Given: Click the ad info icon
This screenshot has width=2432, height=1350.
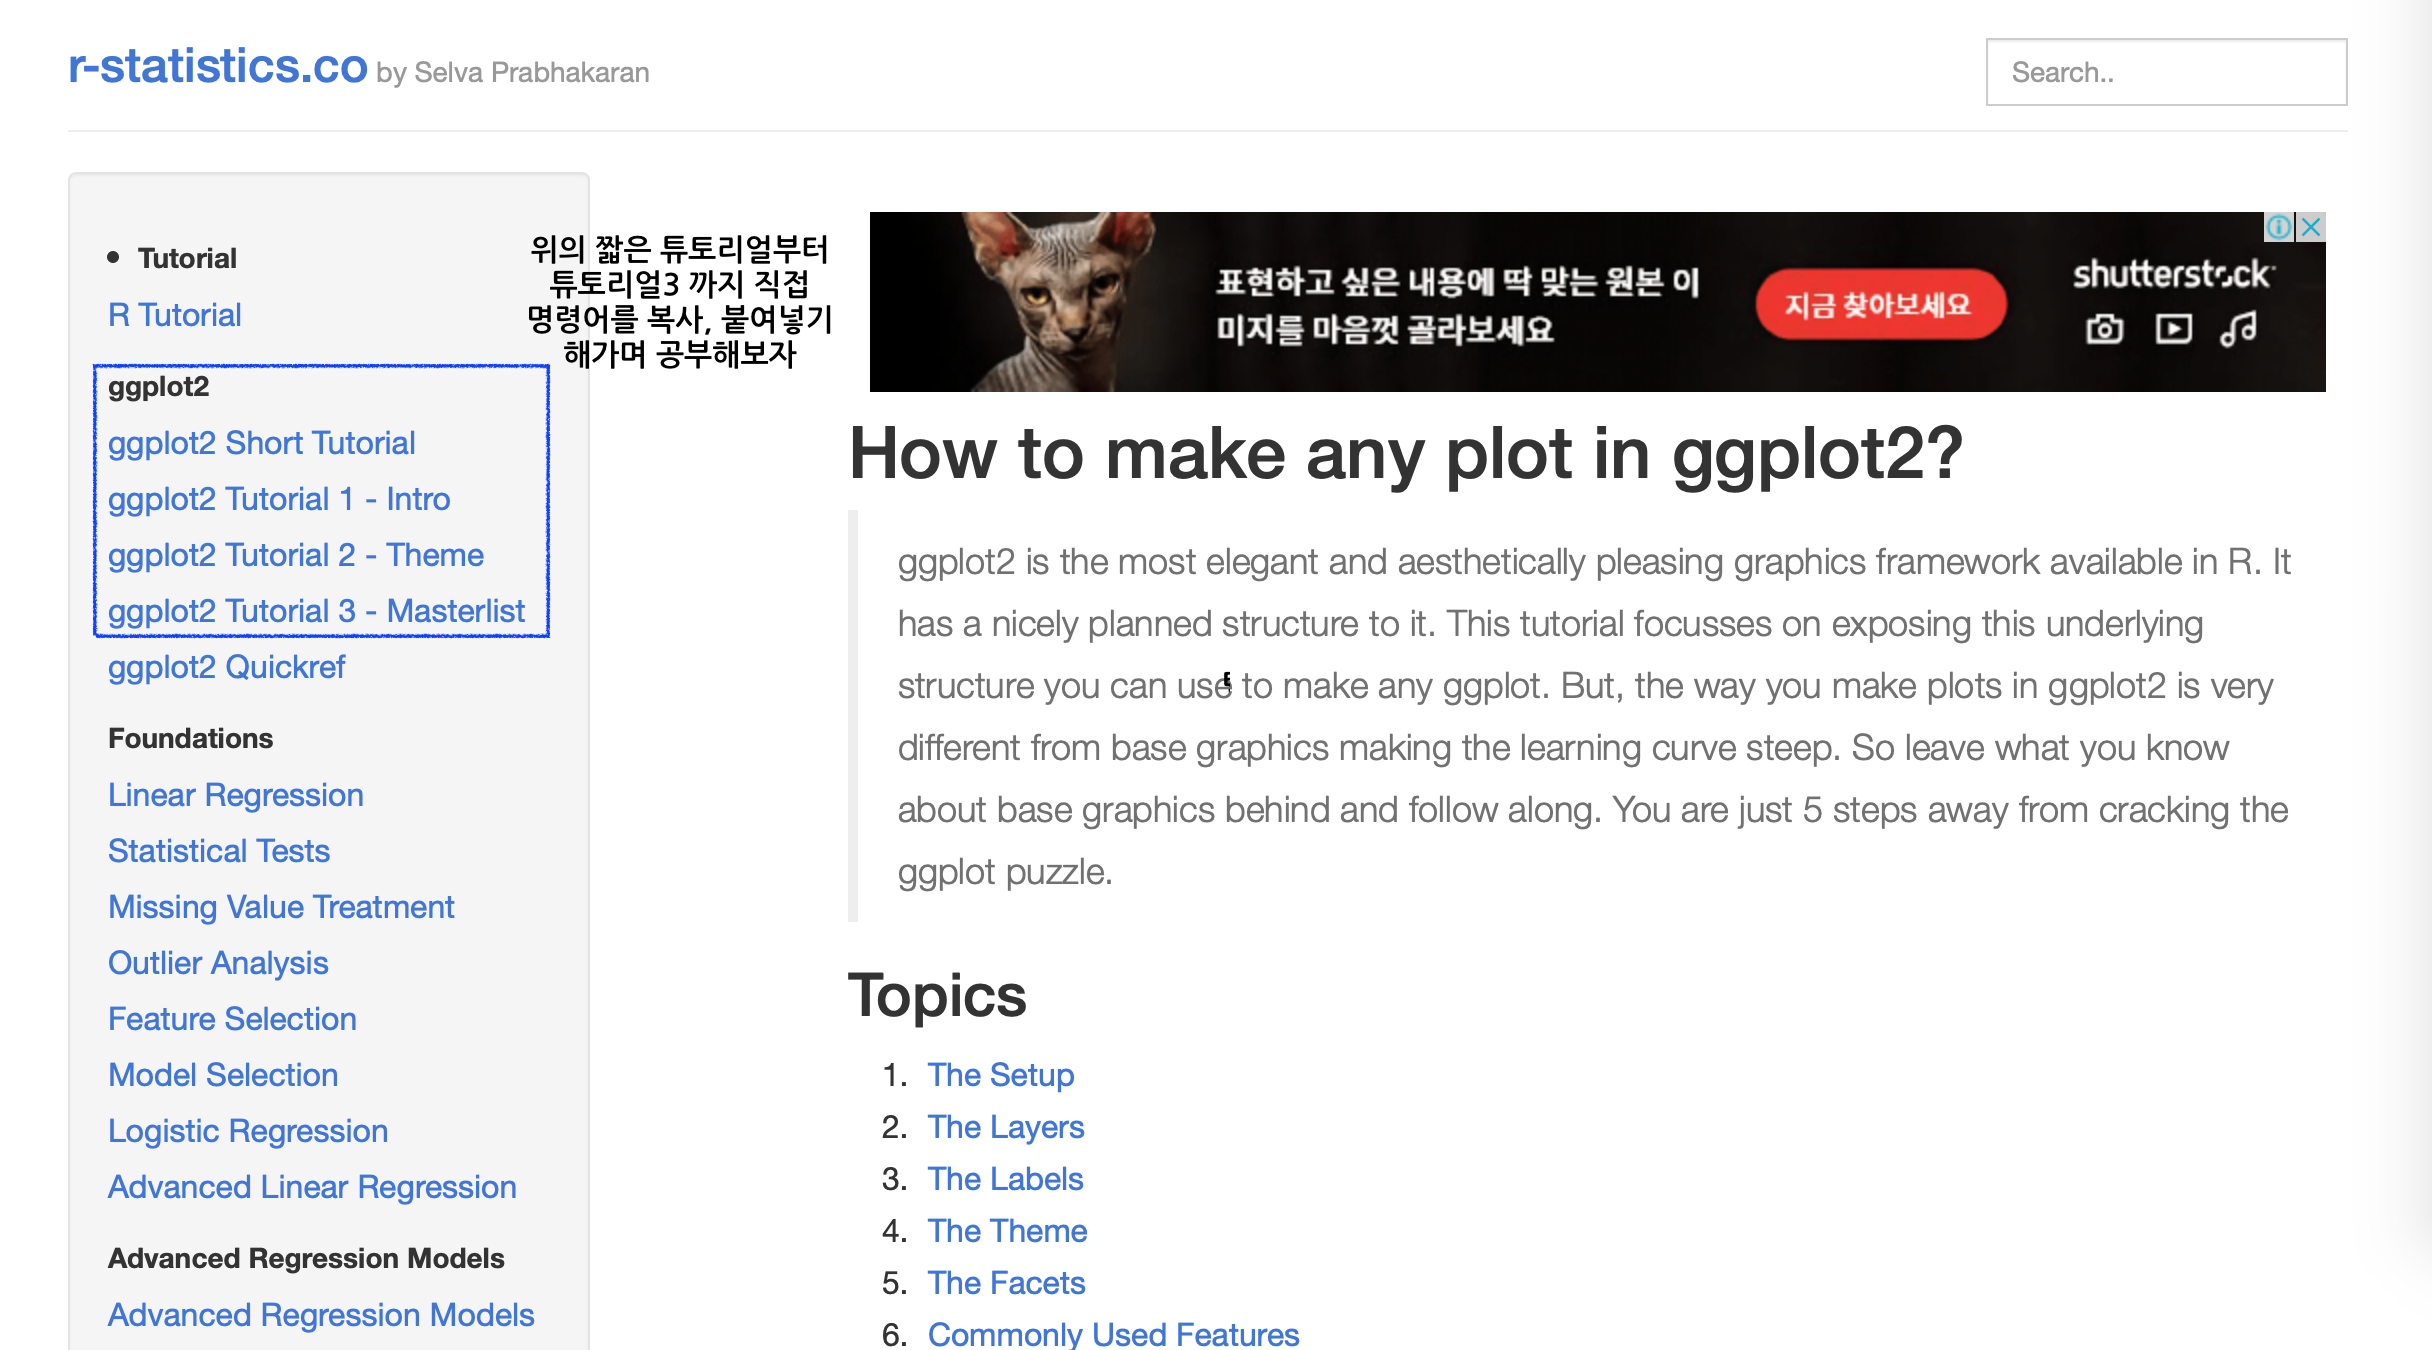Looking at the screenshot, I should [2278, 227].
